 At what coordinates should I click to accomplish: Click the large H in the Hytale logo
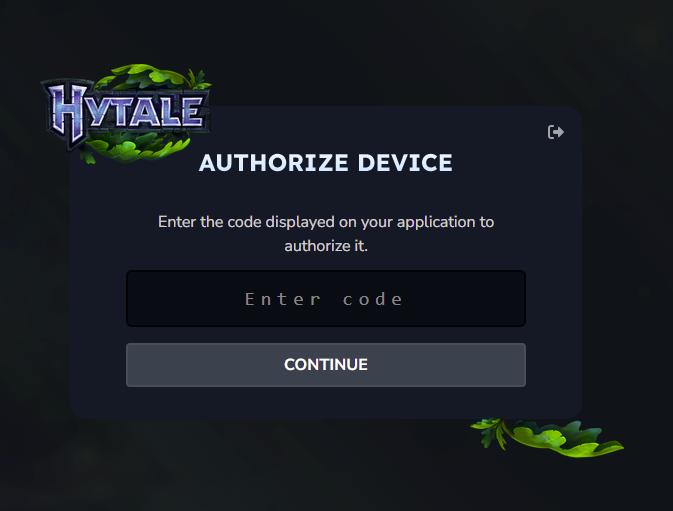(x=69, y=115)
